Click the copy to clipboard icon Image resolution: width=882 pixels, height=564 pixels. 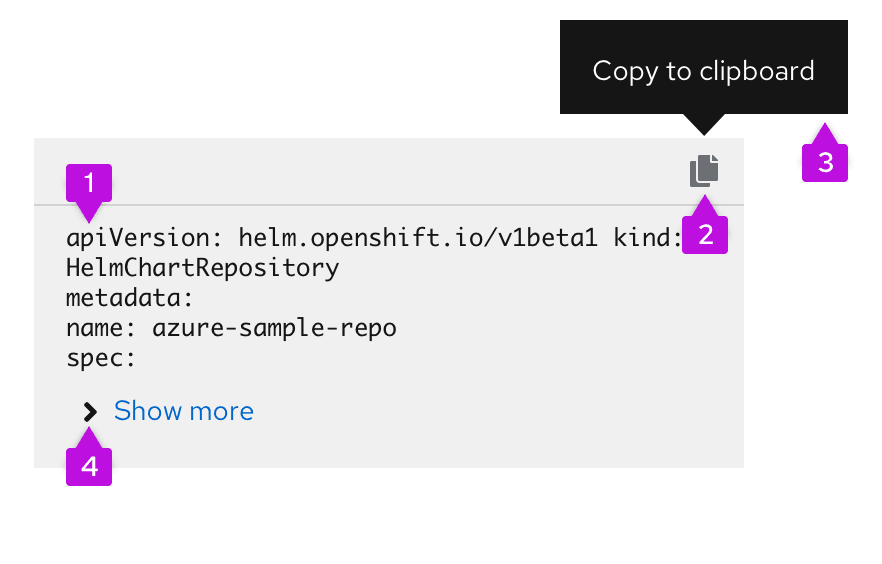(704, 171)
